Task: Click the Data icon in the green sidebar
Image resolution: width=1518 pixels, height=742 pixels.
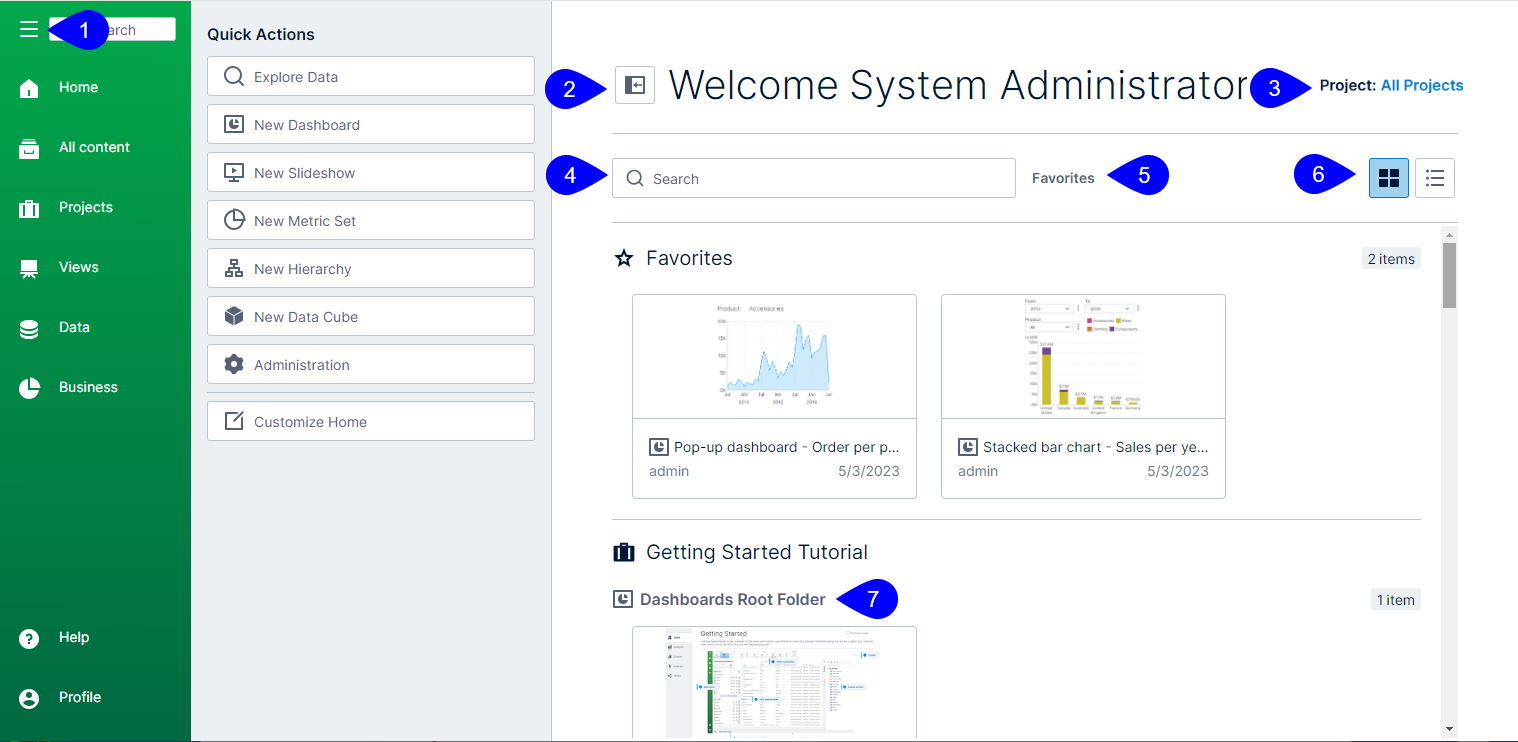Action: click(x=29, y=327)
